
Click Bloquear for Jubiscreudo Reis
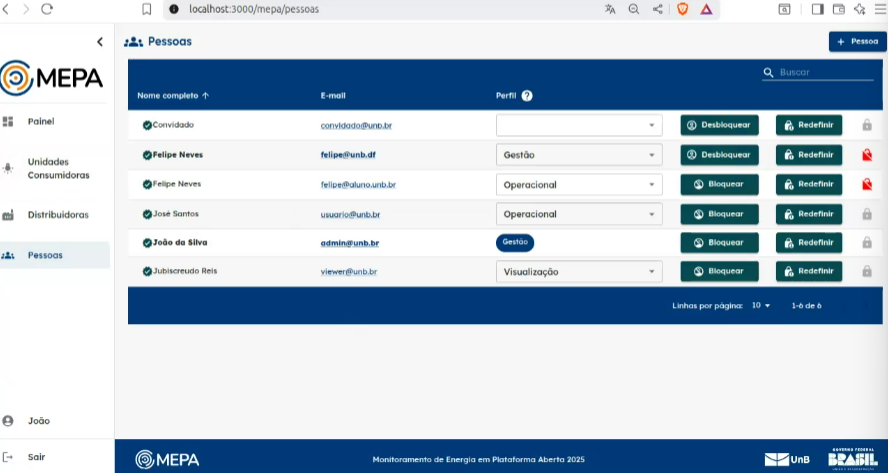coord(719,271)
